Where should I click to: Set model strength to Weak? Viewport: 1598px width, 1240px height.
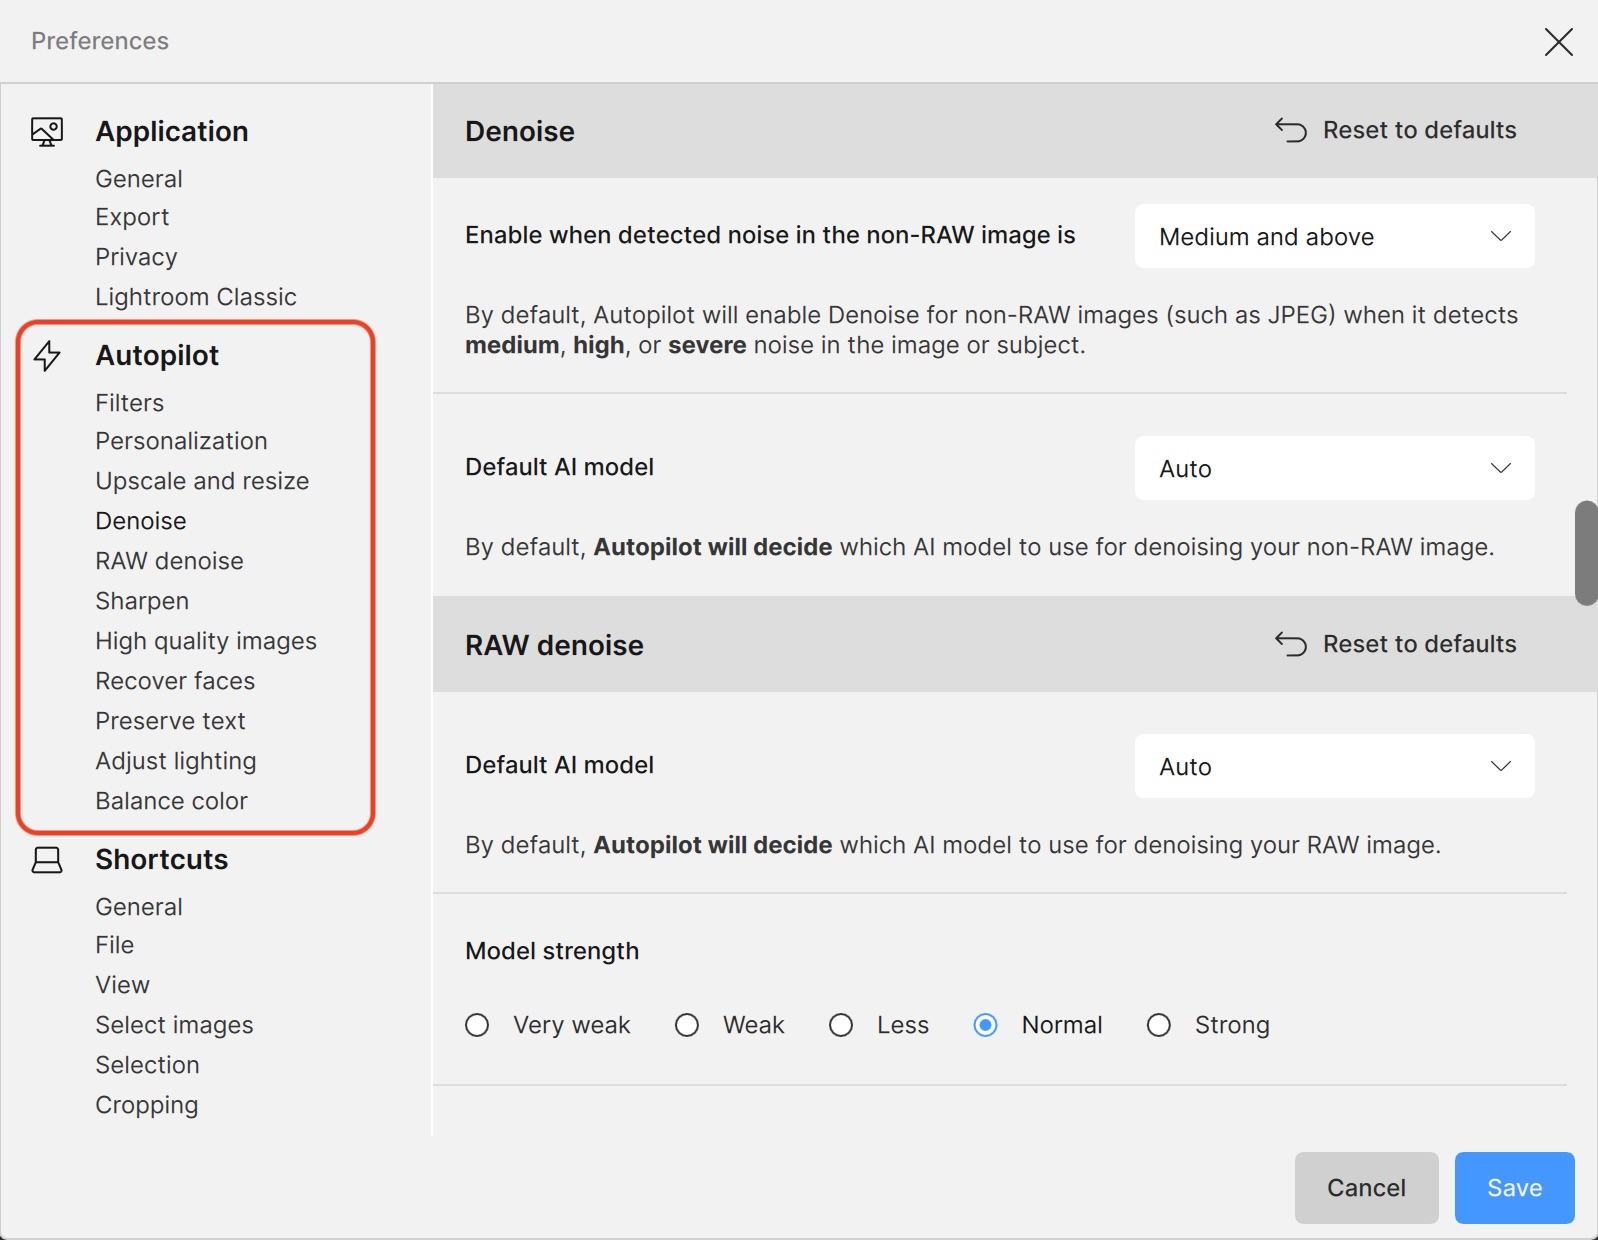point(687,1025)
